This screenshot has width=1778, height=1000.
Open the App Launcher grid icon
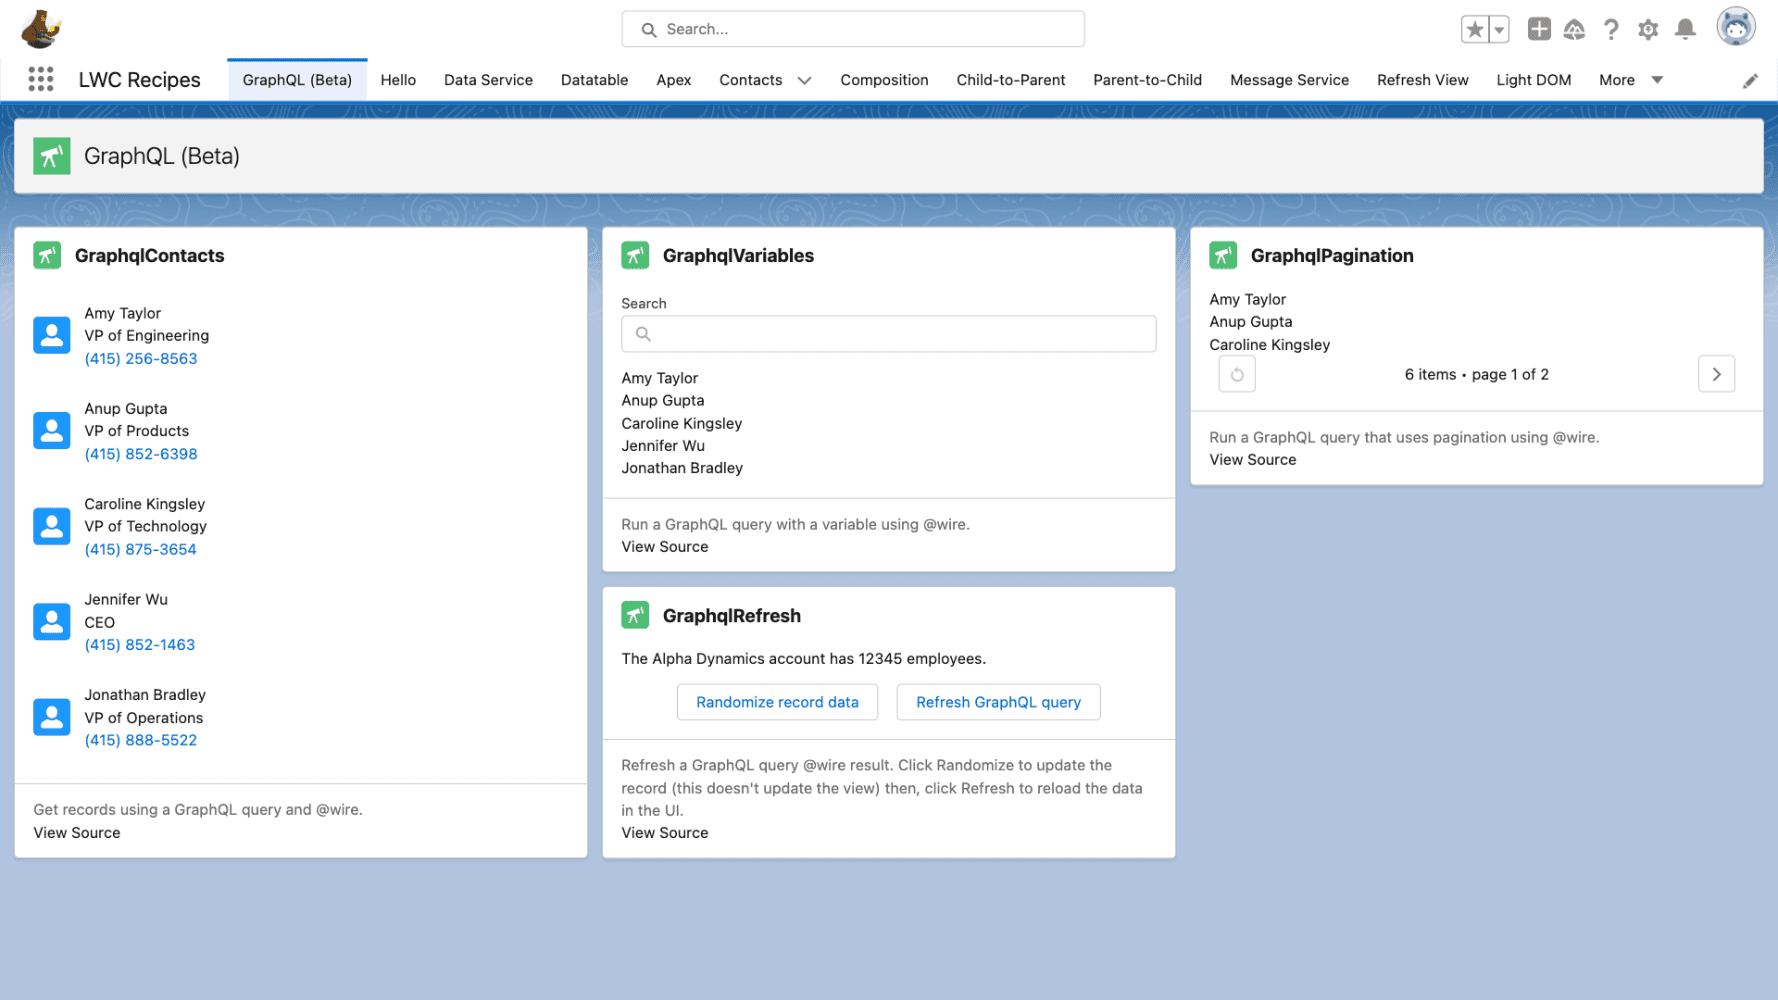coord(41,79)
